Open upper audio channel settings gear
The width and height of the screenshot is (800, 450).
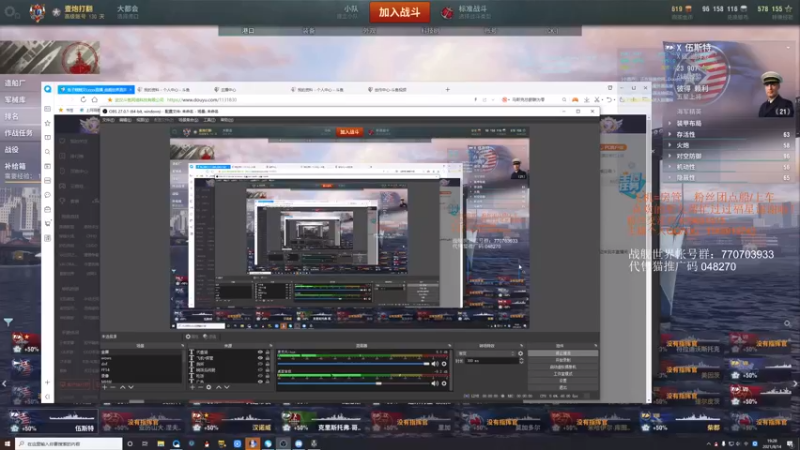444,364
